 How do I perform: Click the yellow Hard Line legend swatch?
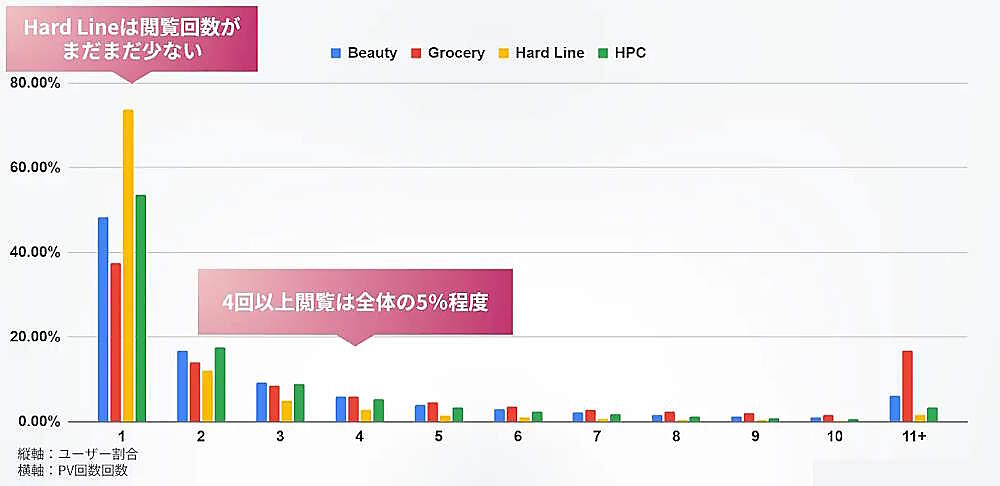coord(503,53)
